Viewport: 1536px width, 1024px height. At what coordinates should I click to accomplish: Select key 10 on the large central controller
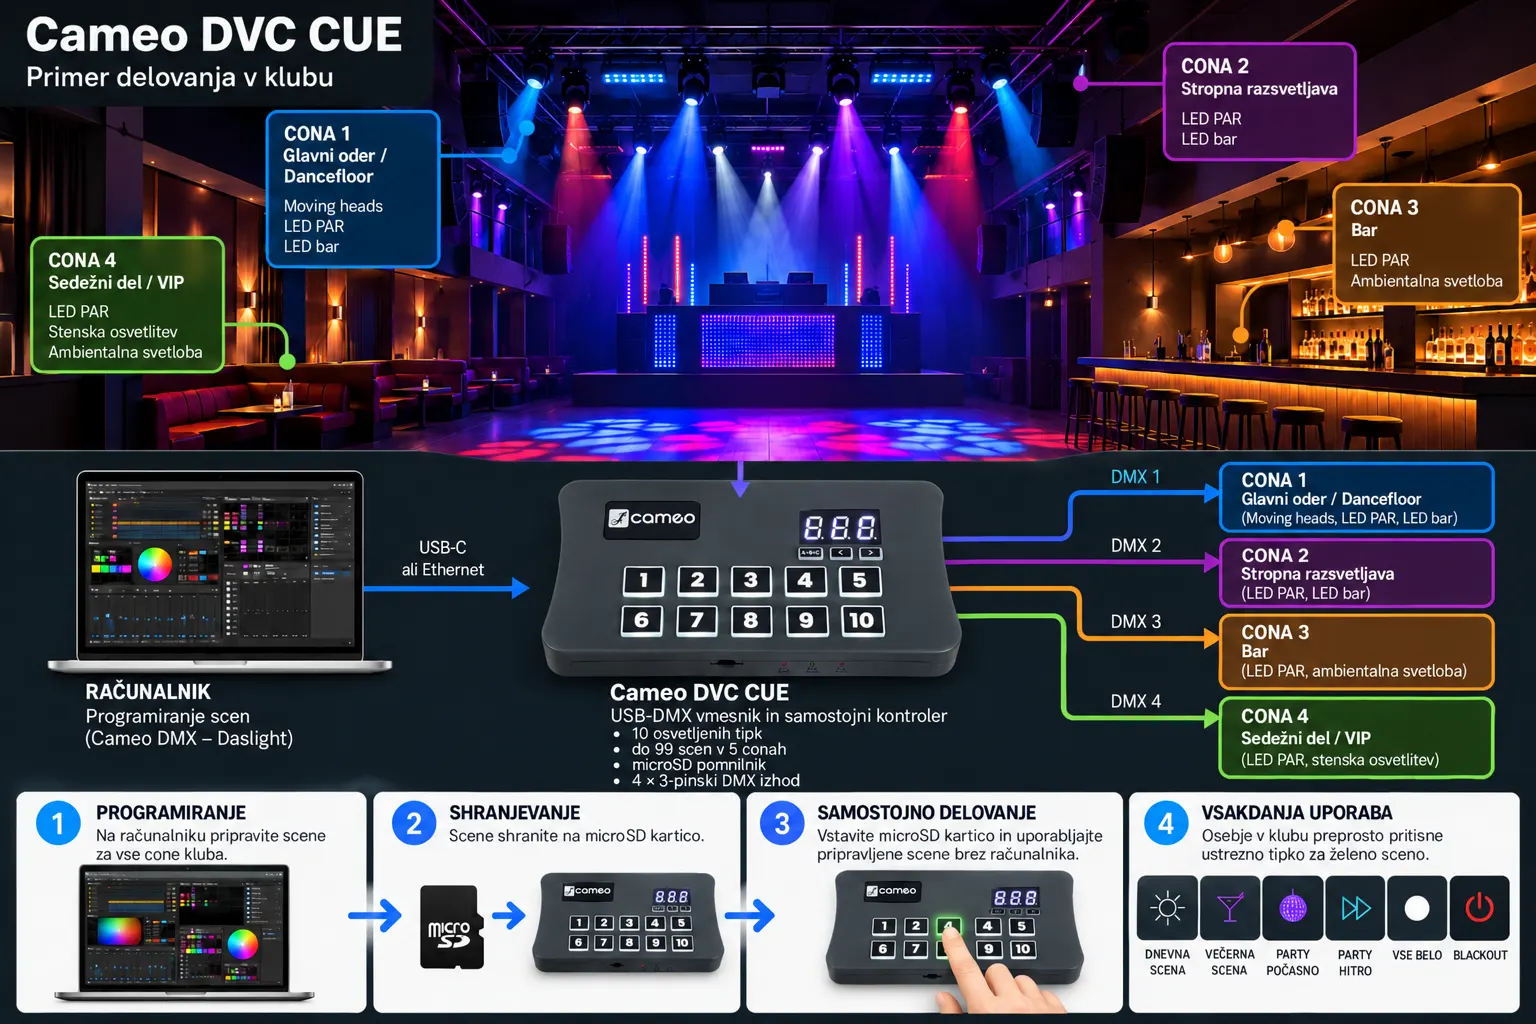tap(861, 621)
